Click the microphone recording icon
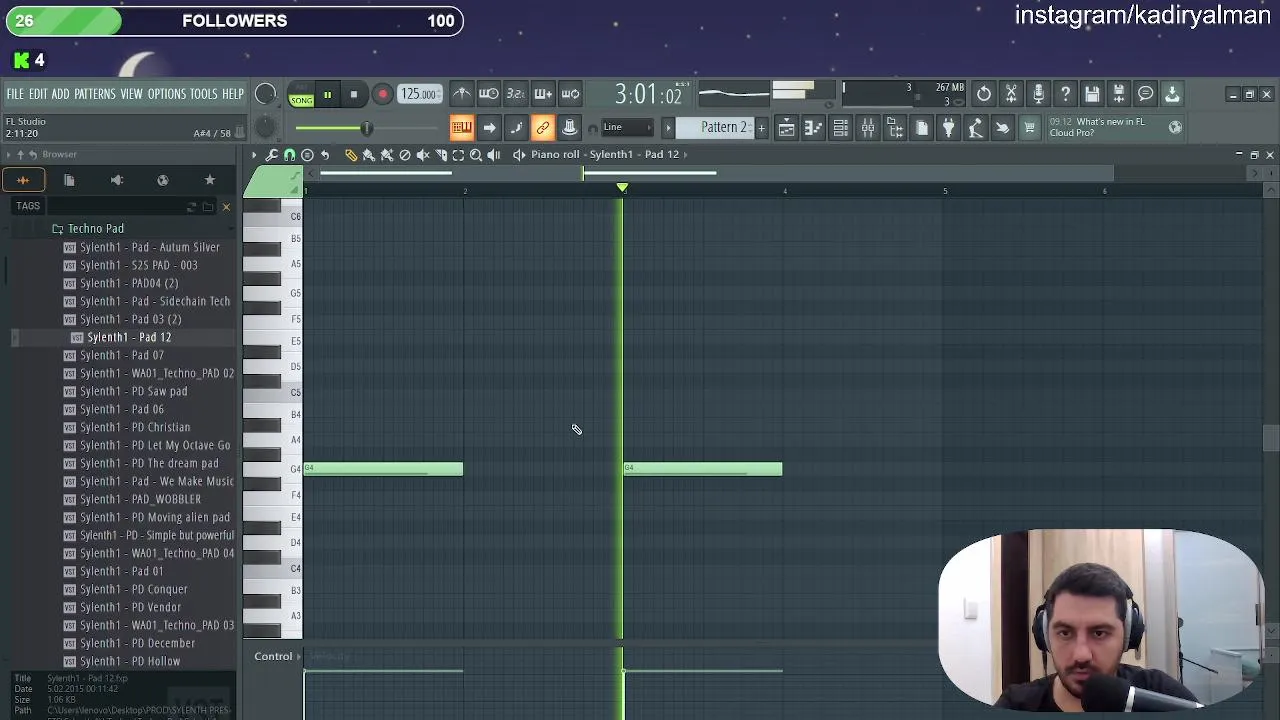 click(x=1038, y=94)
